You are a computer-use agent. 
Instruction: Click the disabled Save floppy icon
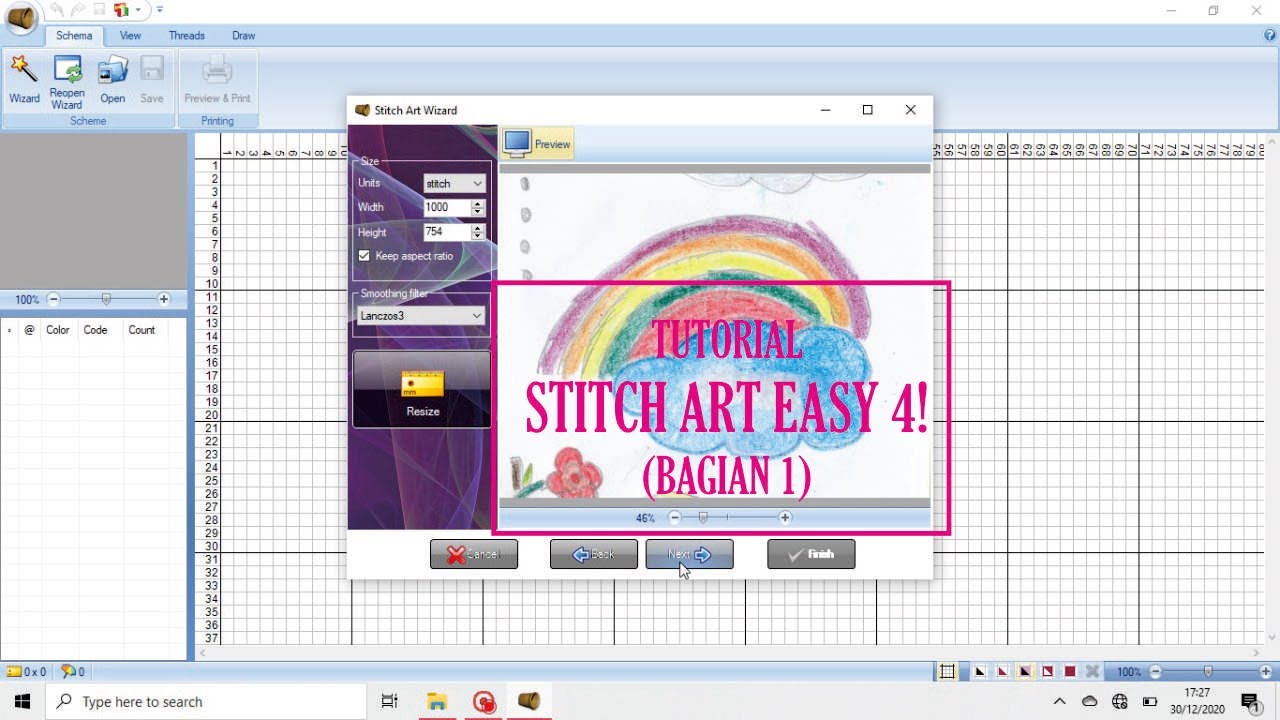(152, 70)
